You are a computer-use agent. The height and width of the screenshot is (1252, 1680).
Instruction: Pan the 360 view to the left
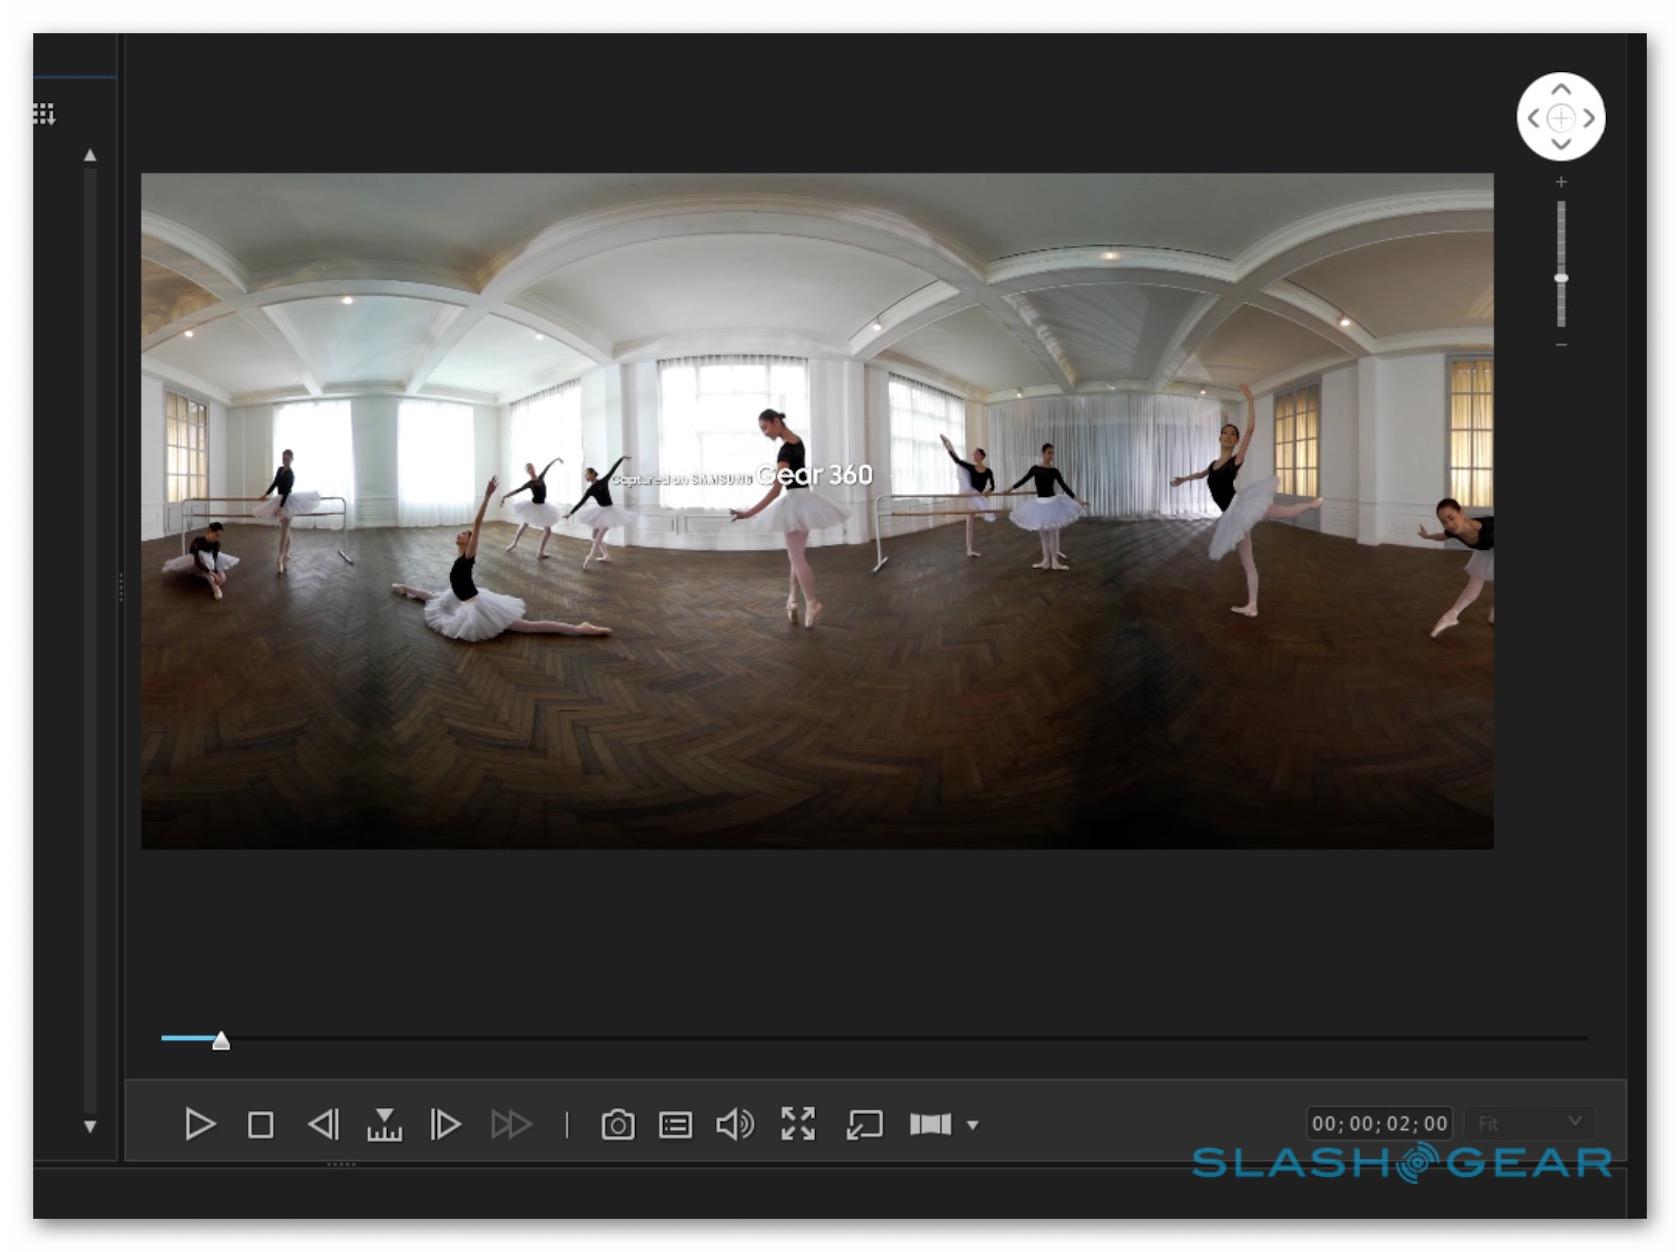tap(1533, 118)
